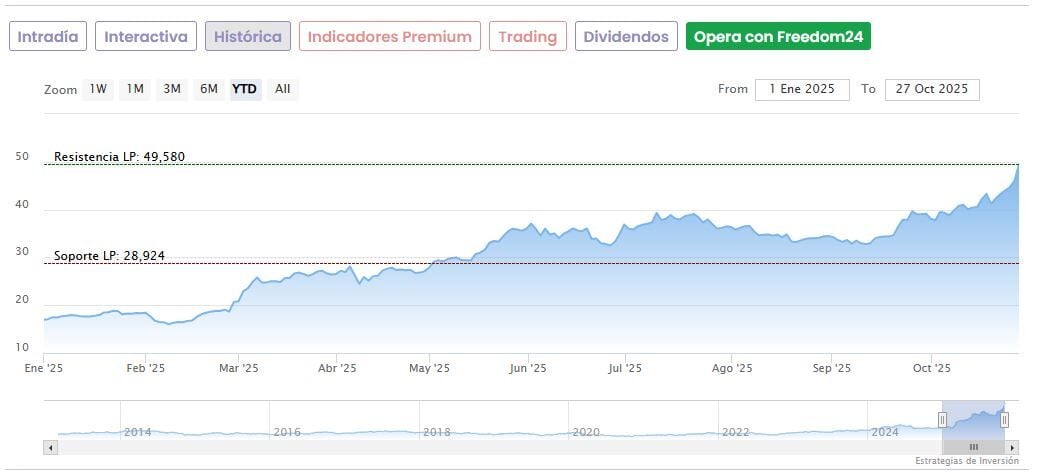Activate the YTD zoom range
Screen dimensions: 1037x476
[245, 89]
